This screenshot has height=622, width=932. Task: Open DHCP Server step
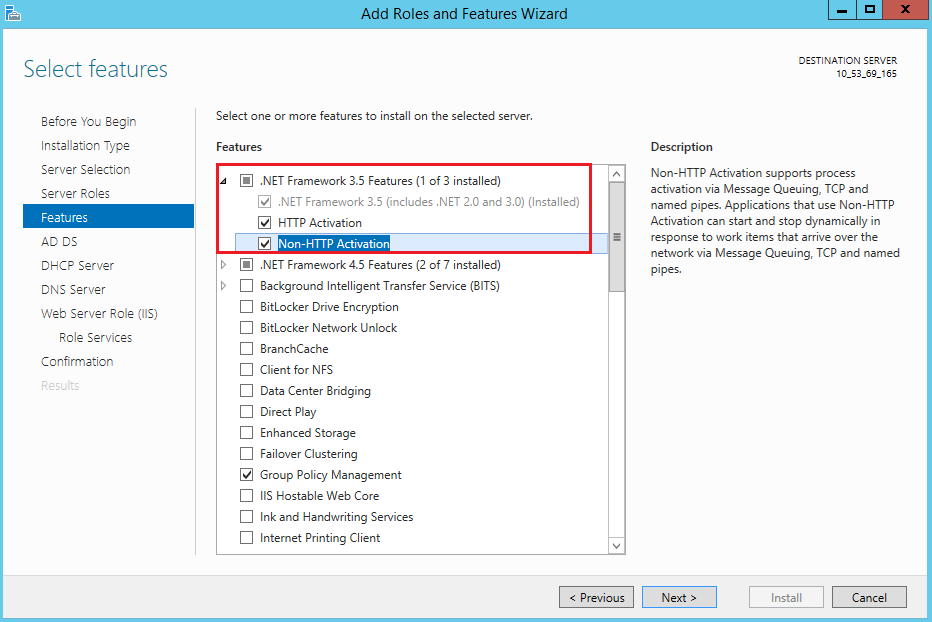click(x=77, y=265)
